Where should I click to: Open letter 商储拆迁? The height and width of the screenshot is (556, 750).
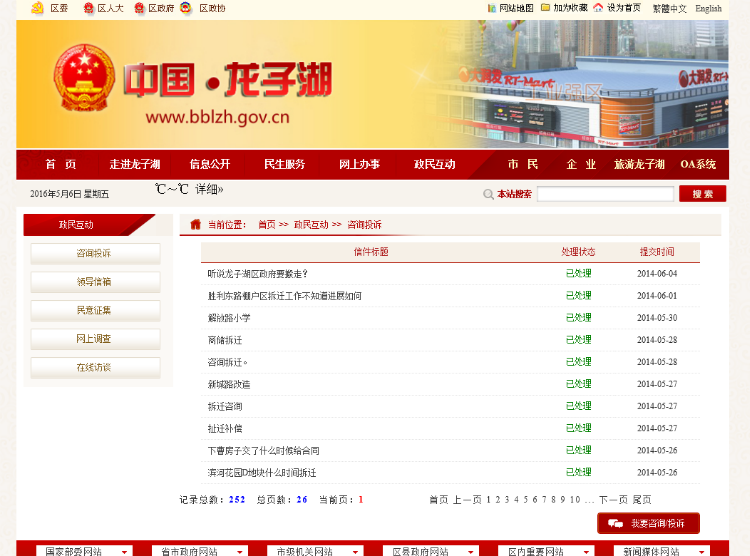coord(225,340)
